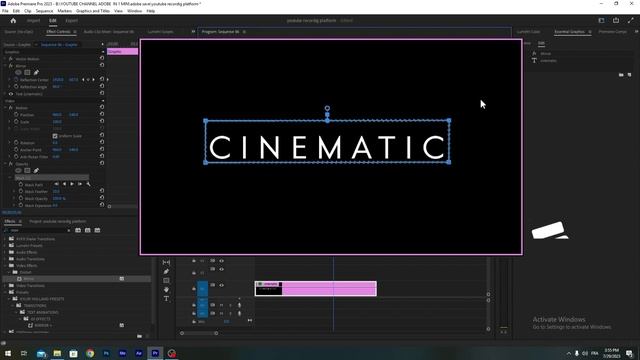Screen dimensions: 640x360
Task: Expand RTFX Starter Transitions folder
Action: pos(5,239)
